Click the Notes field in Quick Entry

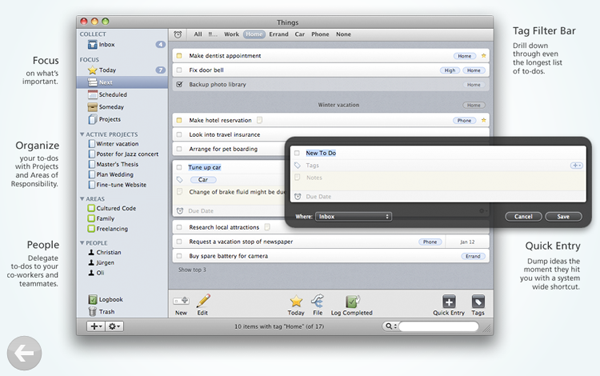click(437, 180)
